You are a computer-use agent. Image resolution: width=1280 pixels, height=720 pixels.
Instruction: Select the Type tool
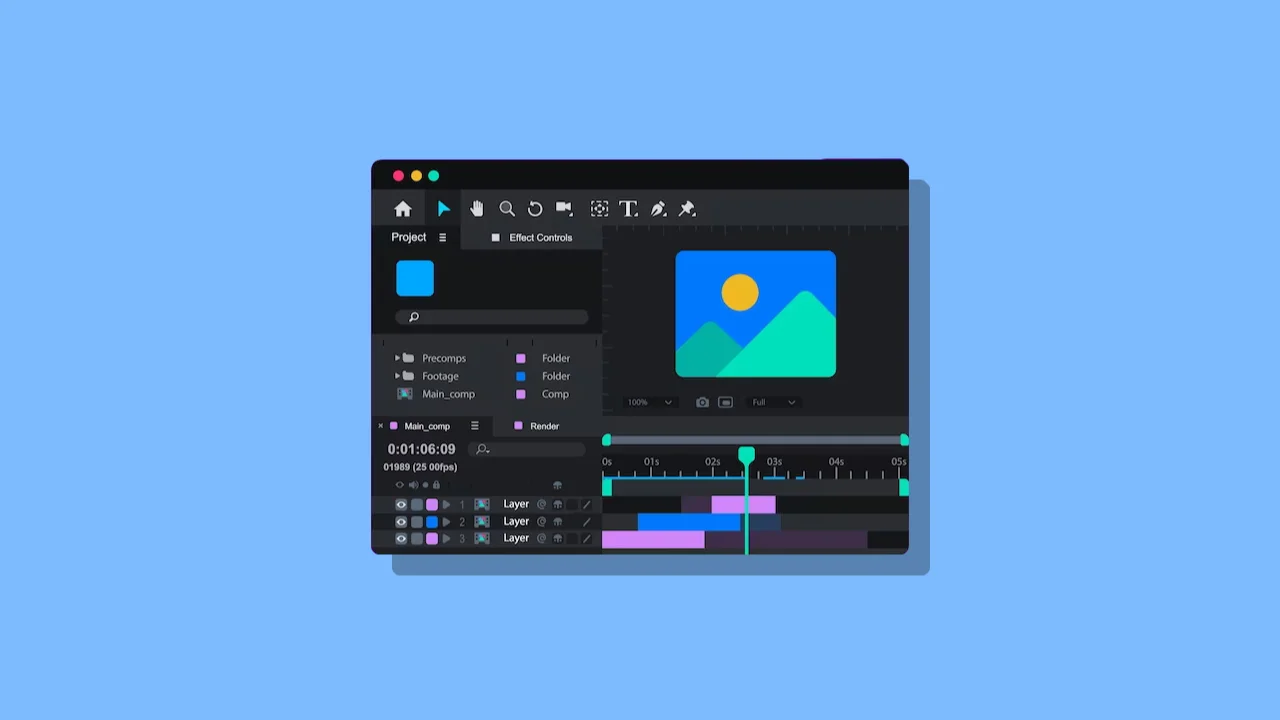tap(629, 208)
